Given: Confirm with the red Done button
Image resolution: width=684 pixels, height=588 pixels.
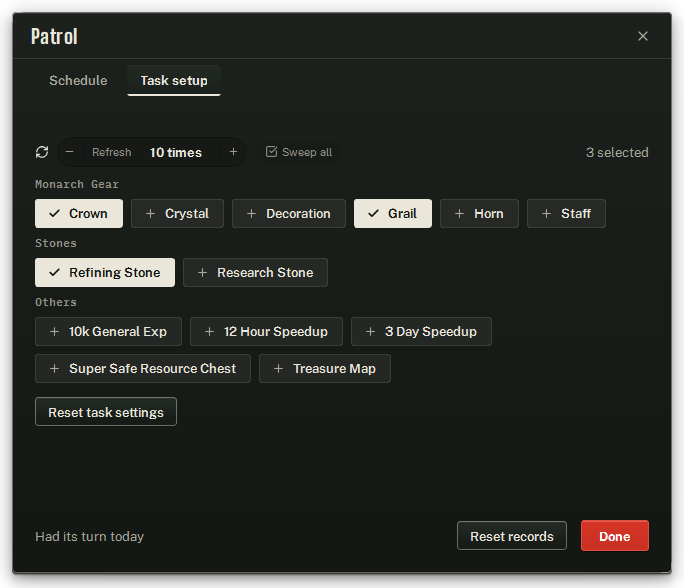Looking at the screenshot, I should 615,535.
